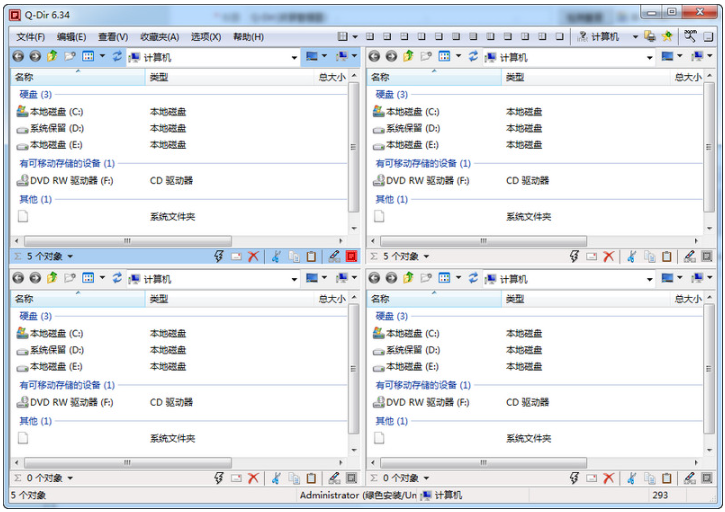Click the view-mode icon in top-left pane
This screenshot has width=725, height=512.
click(88, 56)
